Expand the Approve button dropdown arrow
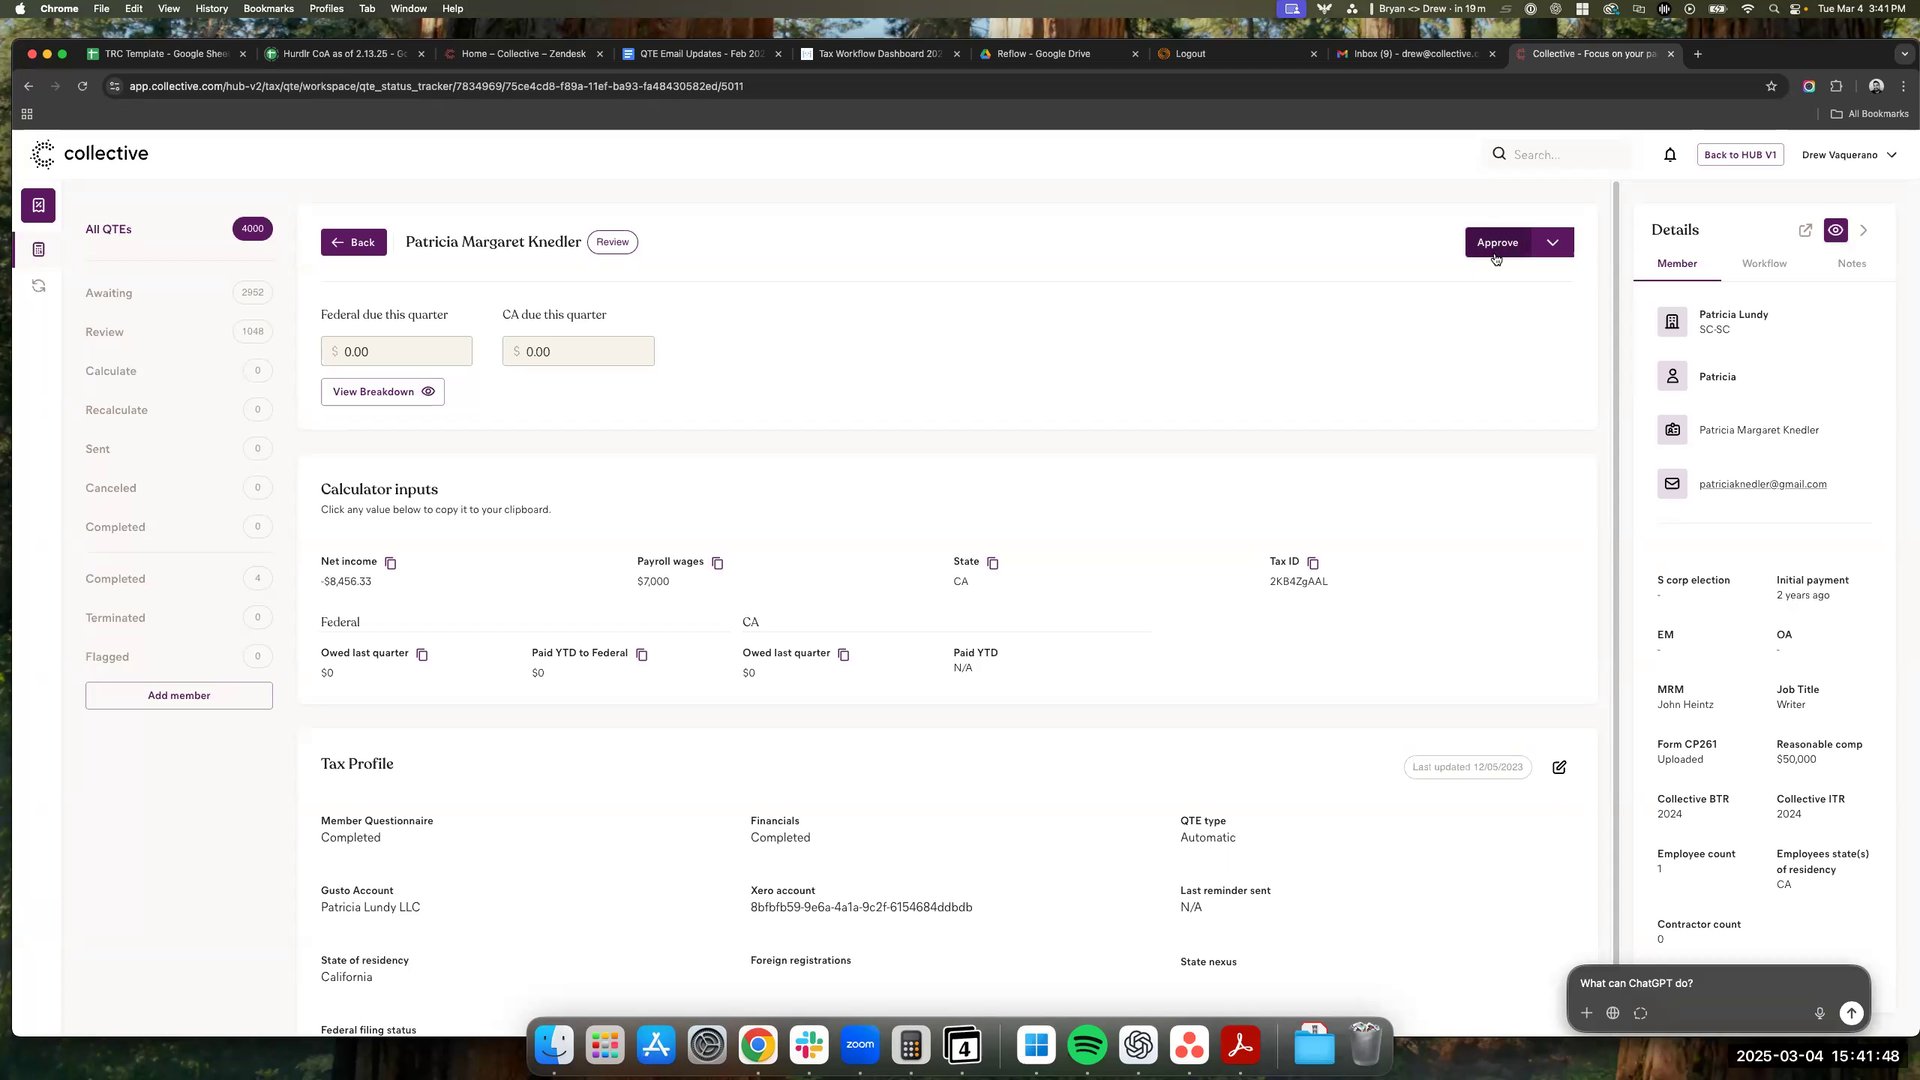 pyautogui.click(x=1552, y=243)
